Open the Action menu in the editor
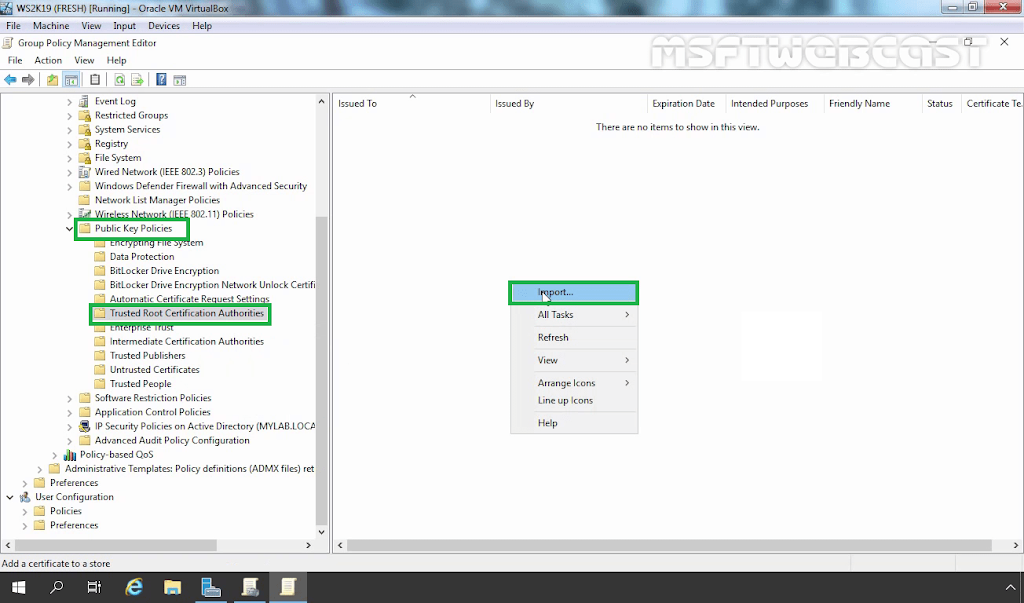This screenshot has width=1024, height=603. pos(48,60)
